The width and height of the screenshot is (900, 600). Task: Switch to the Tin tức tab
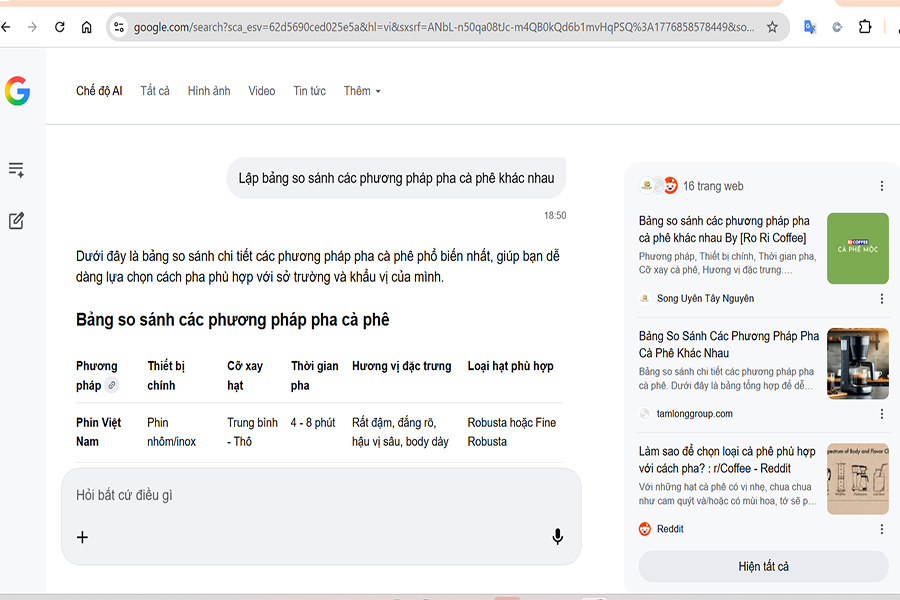click(x=309, y=91)
